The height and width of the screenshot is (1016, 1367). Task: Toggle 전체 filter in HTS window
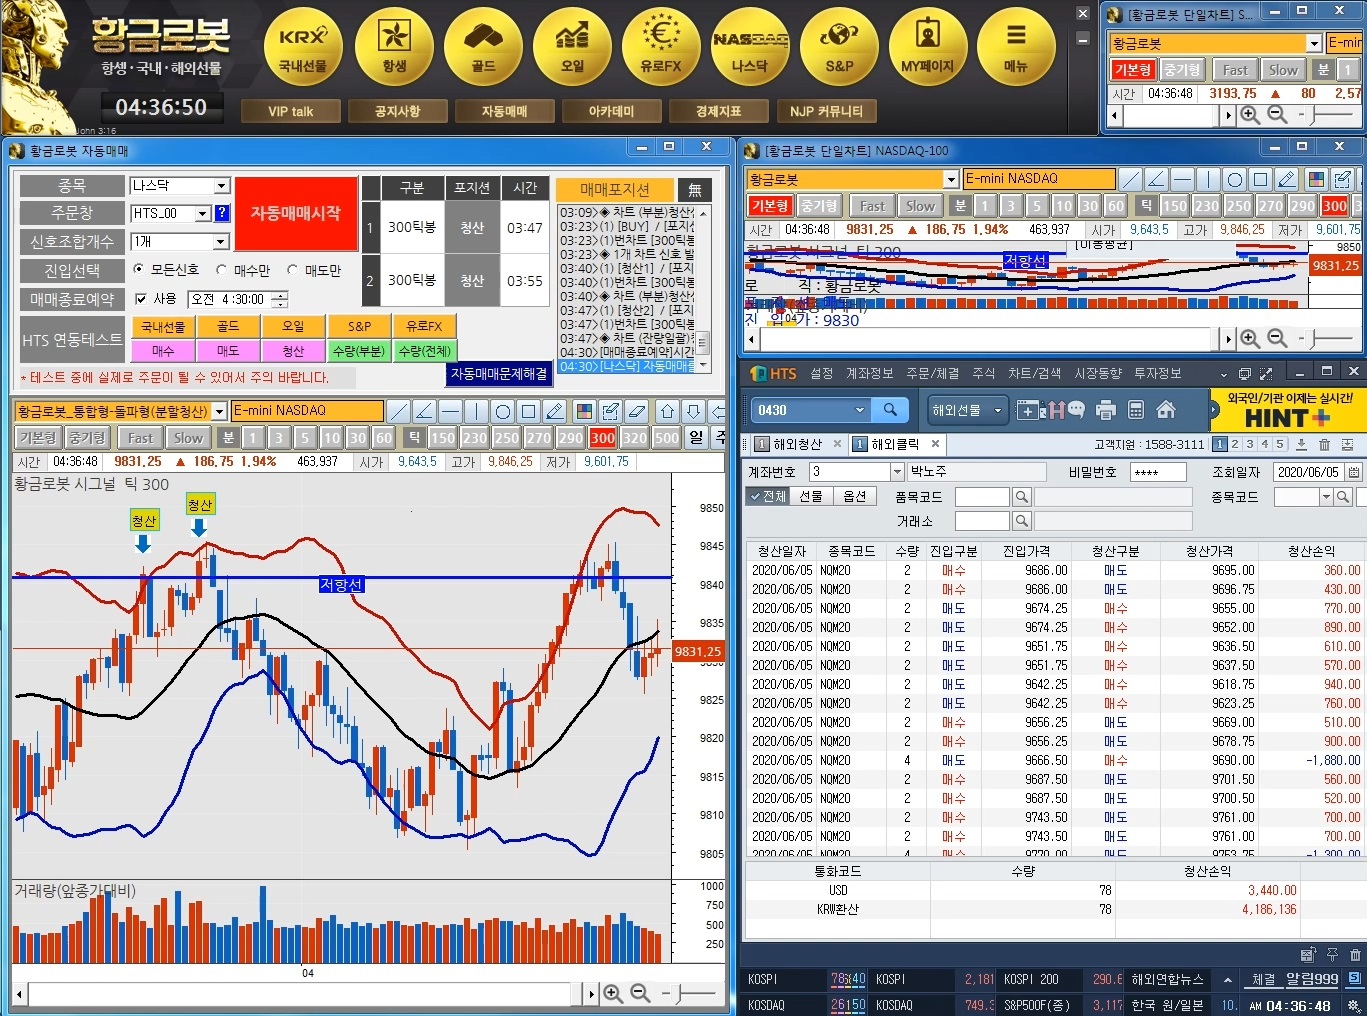(769, 496)
